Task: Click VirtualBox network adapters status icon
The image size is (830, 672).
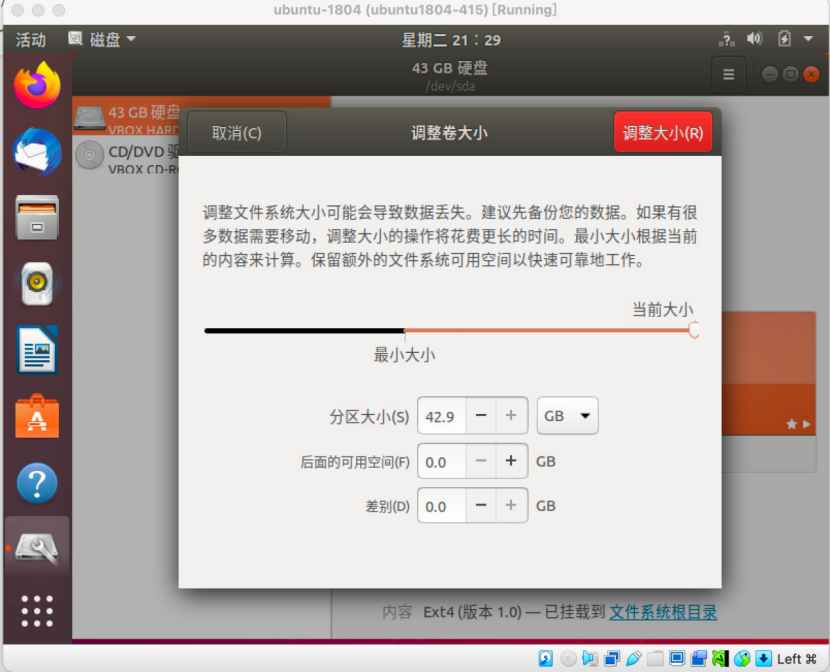Action: 612,658
